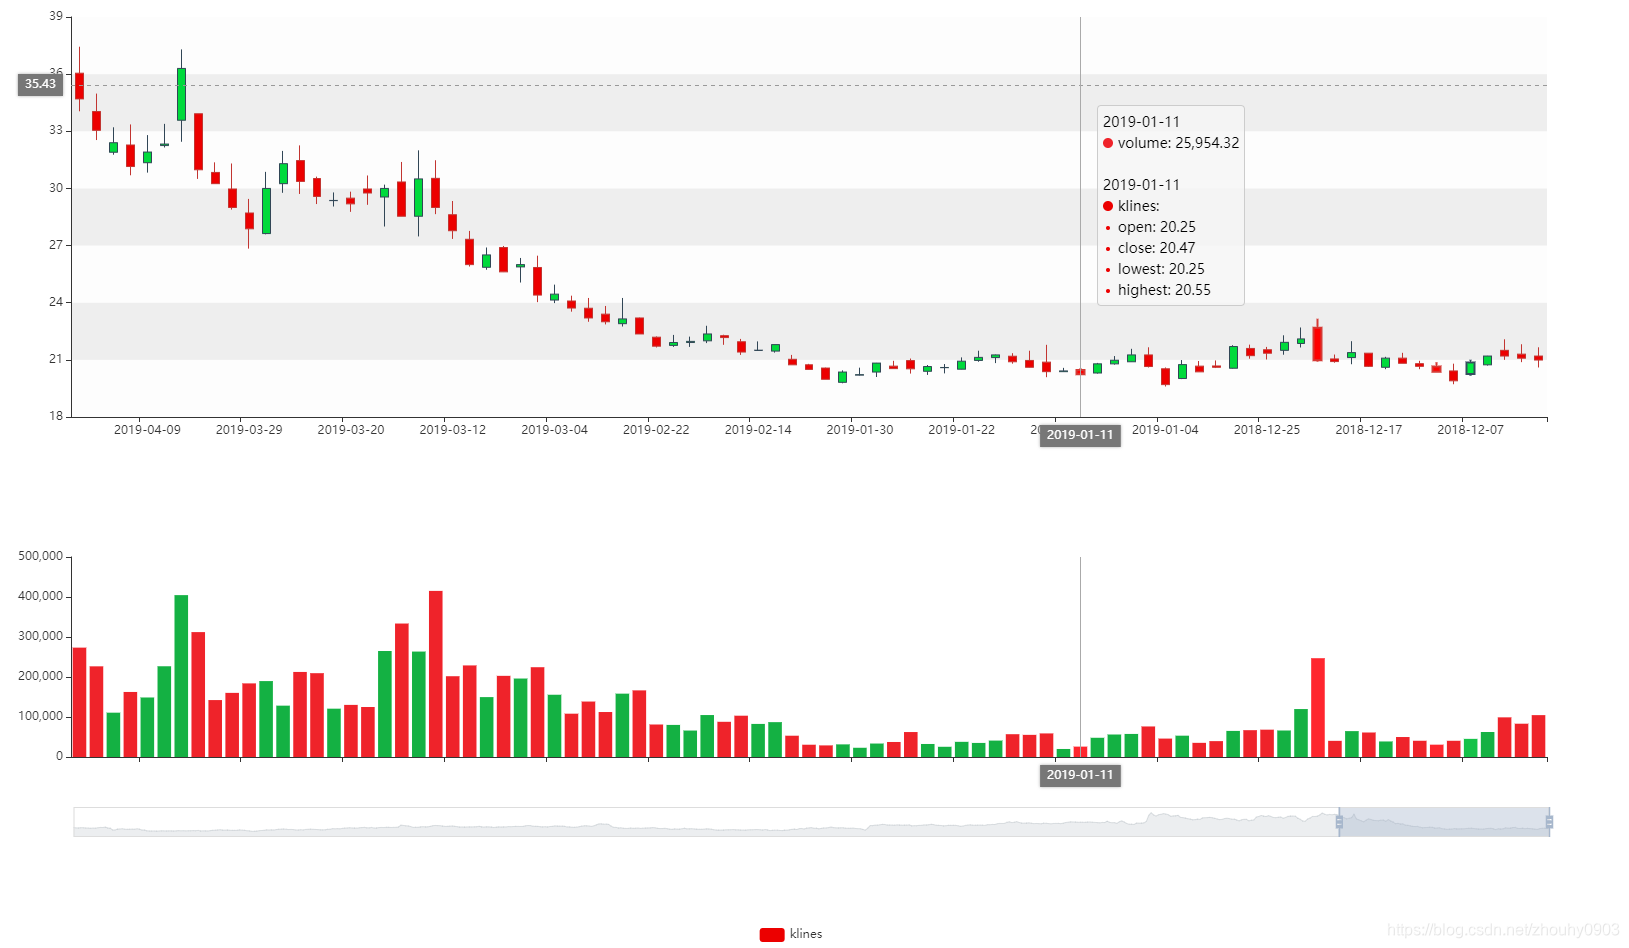Click the 2018-12-25 date axis label
The width and height of the screenshot is (1629, 948).
click(1267, 430)
